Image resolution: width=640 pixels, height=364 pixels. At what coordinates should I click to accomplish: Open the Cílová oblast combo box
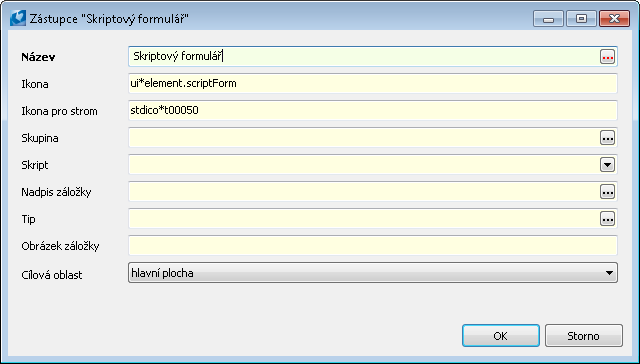(373, 273)
